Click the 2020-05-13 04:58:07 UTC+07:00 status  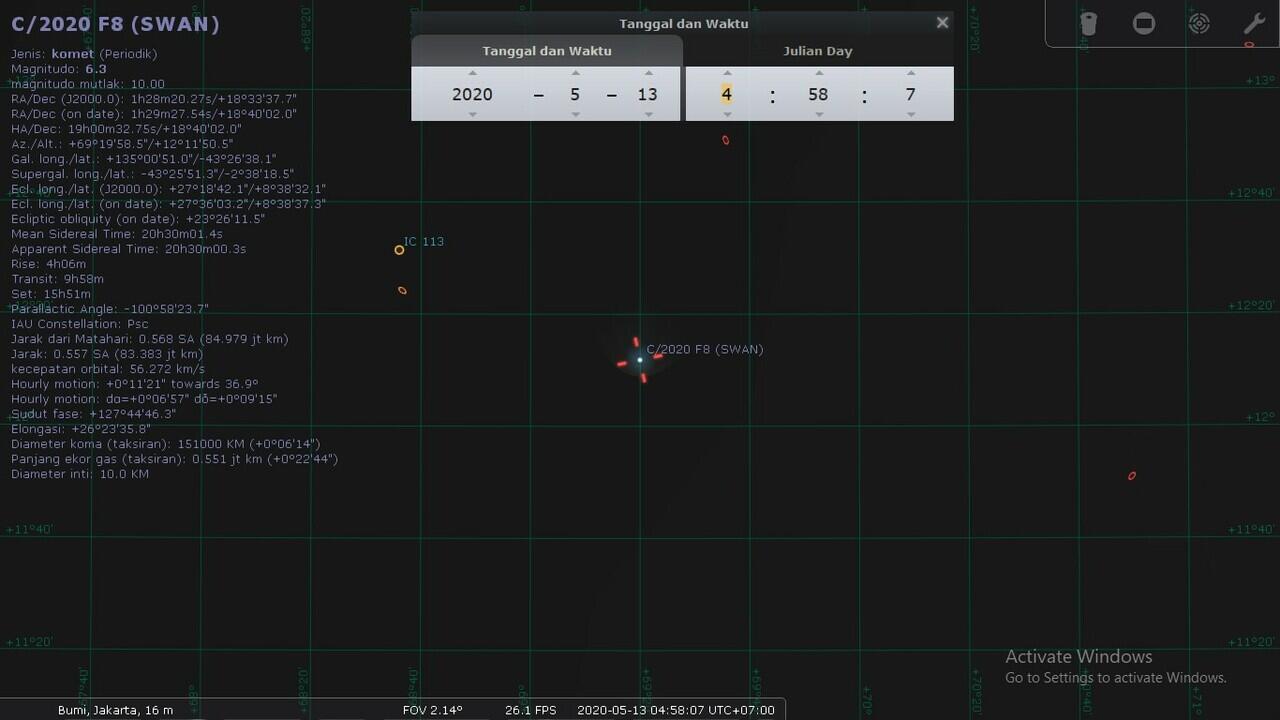[x=676, y=710]
